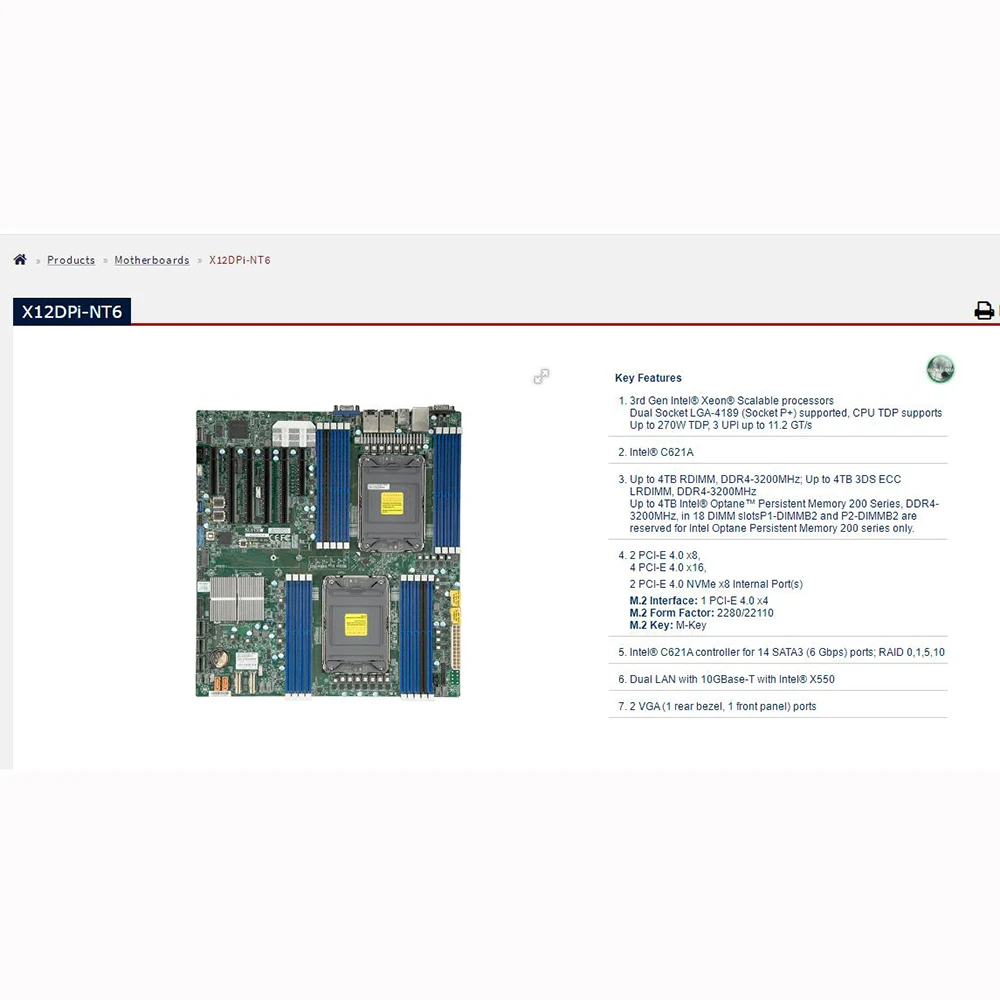The height and width of the screenshot is (1000, 1000).
Task: Click the 2 VGA ports feature line
Action: click(x=723, y=706)
